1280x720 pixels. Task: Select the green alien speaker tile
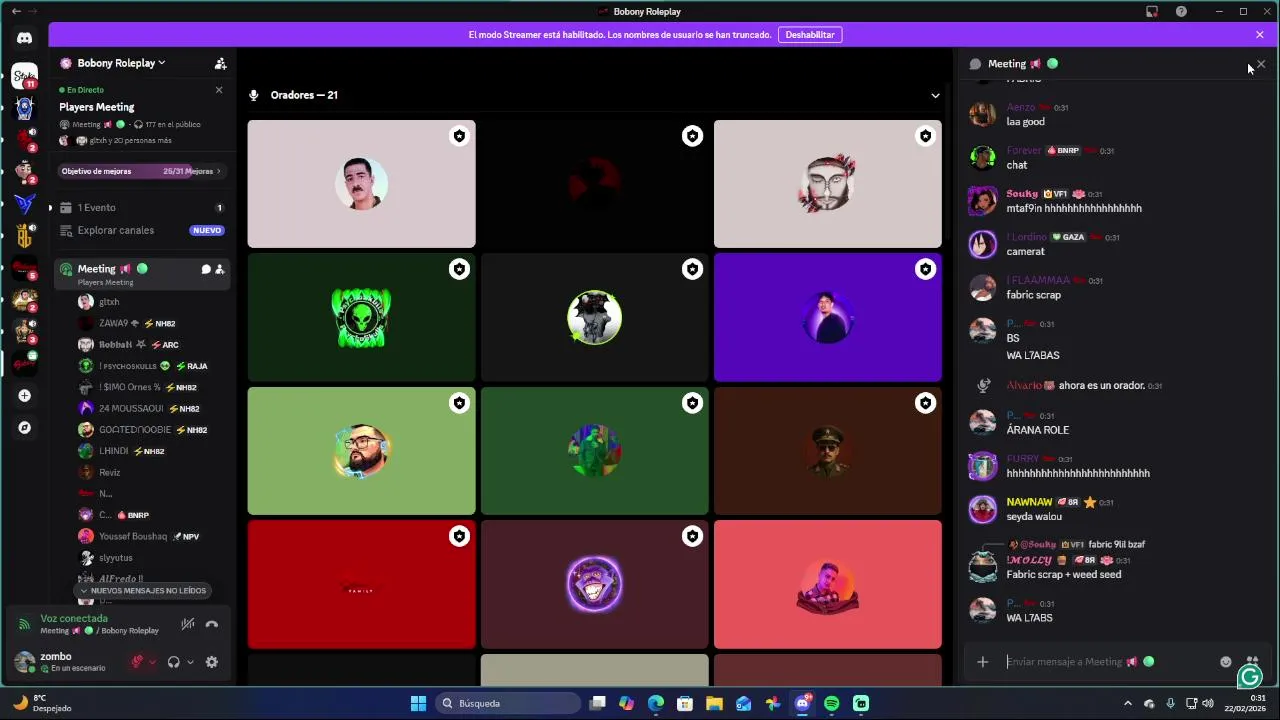point(361,318)
